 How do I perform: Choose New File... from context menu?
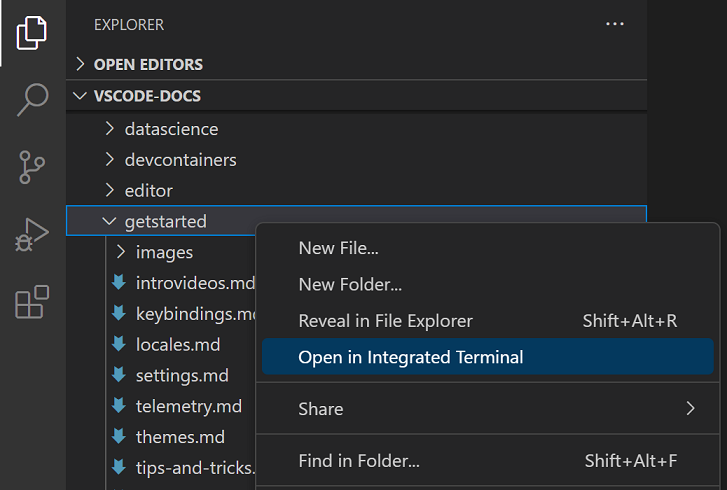pyautogui.click(x=338, y=248)
